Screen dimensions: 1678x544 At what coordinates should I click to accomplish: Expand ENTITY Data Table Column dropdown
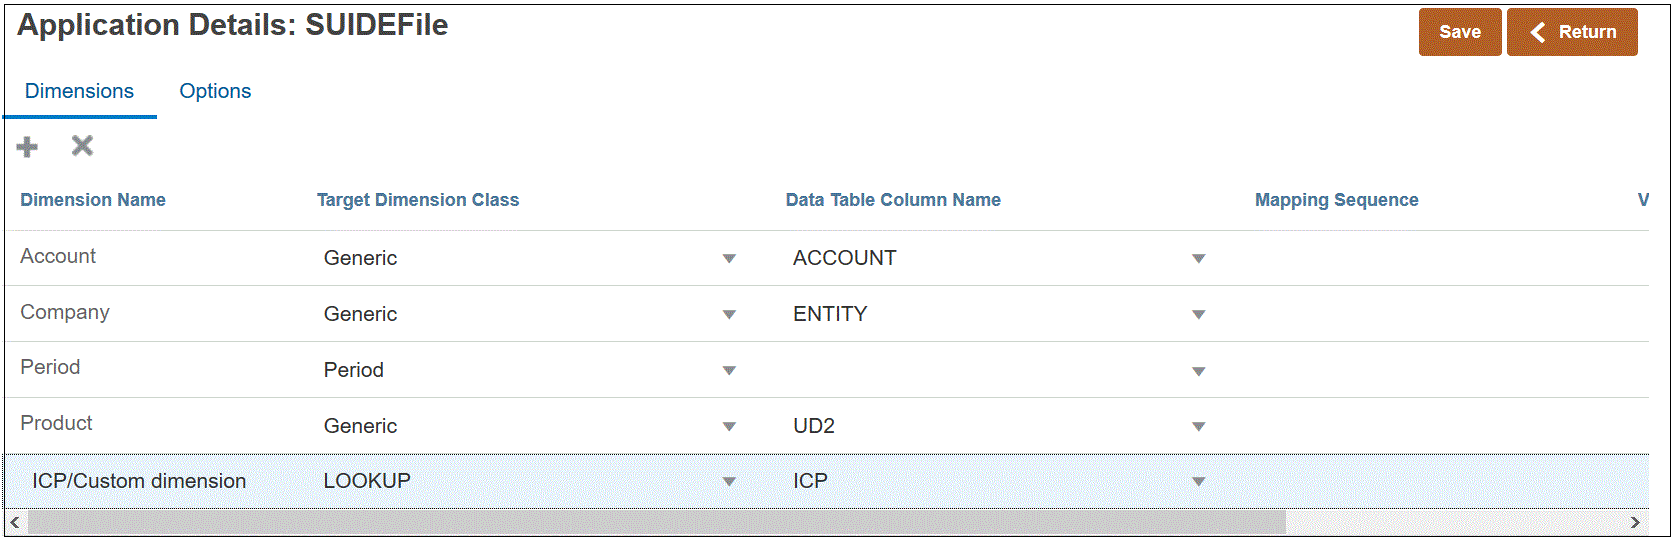pos(1198,315)
